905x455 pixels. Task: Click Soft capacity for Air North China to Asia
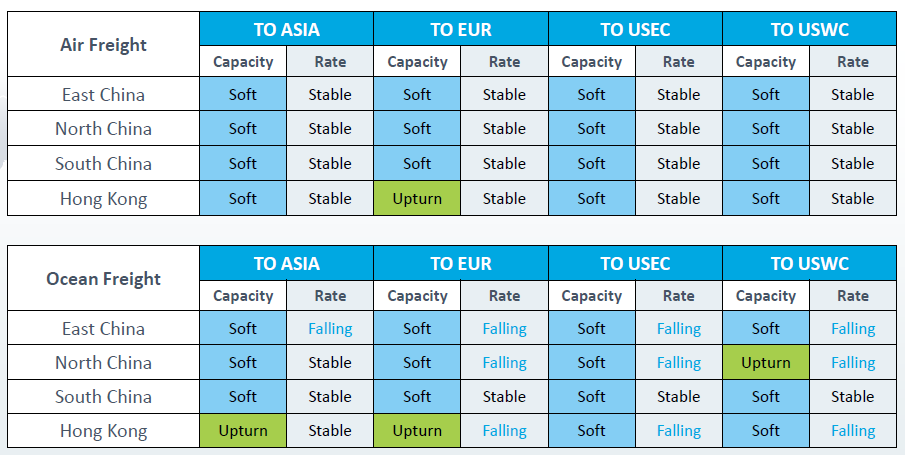(243, 128)
